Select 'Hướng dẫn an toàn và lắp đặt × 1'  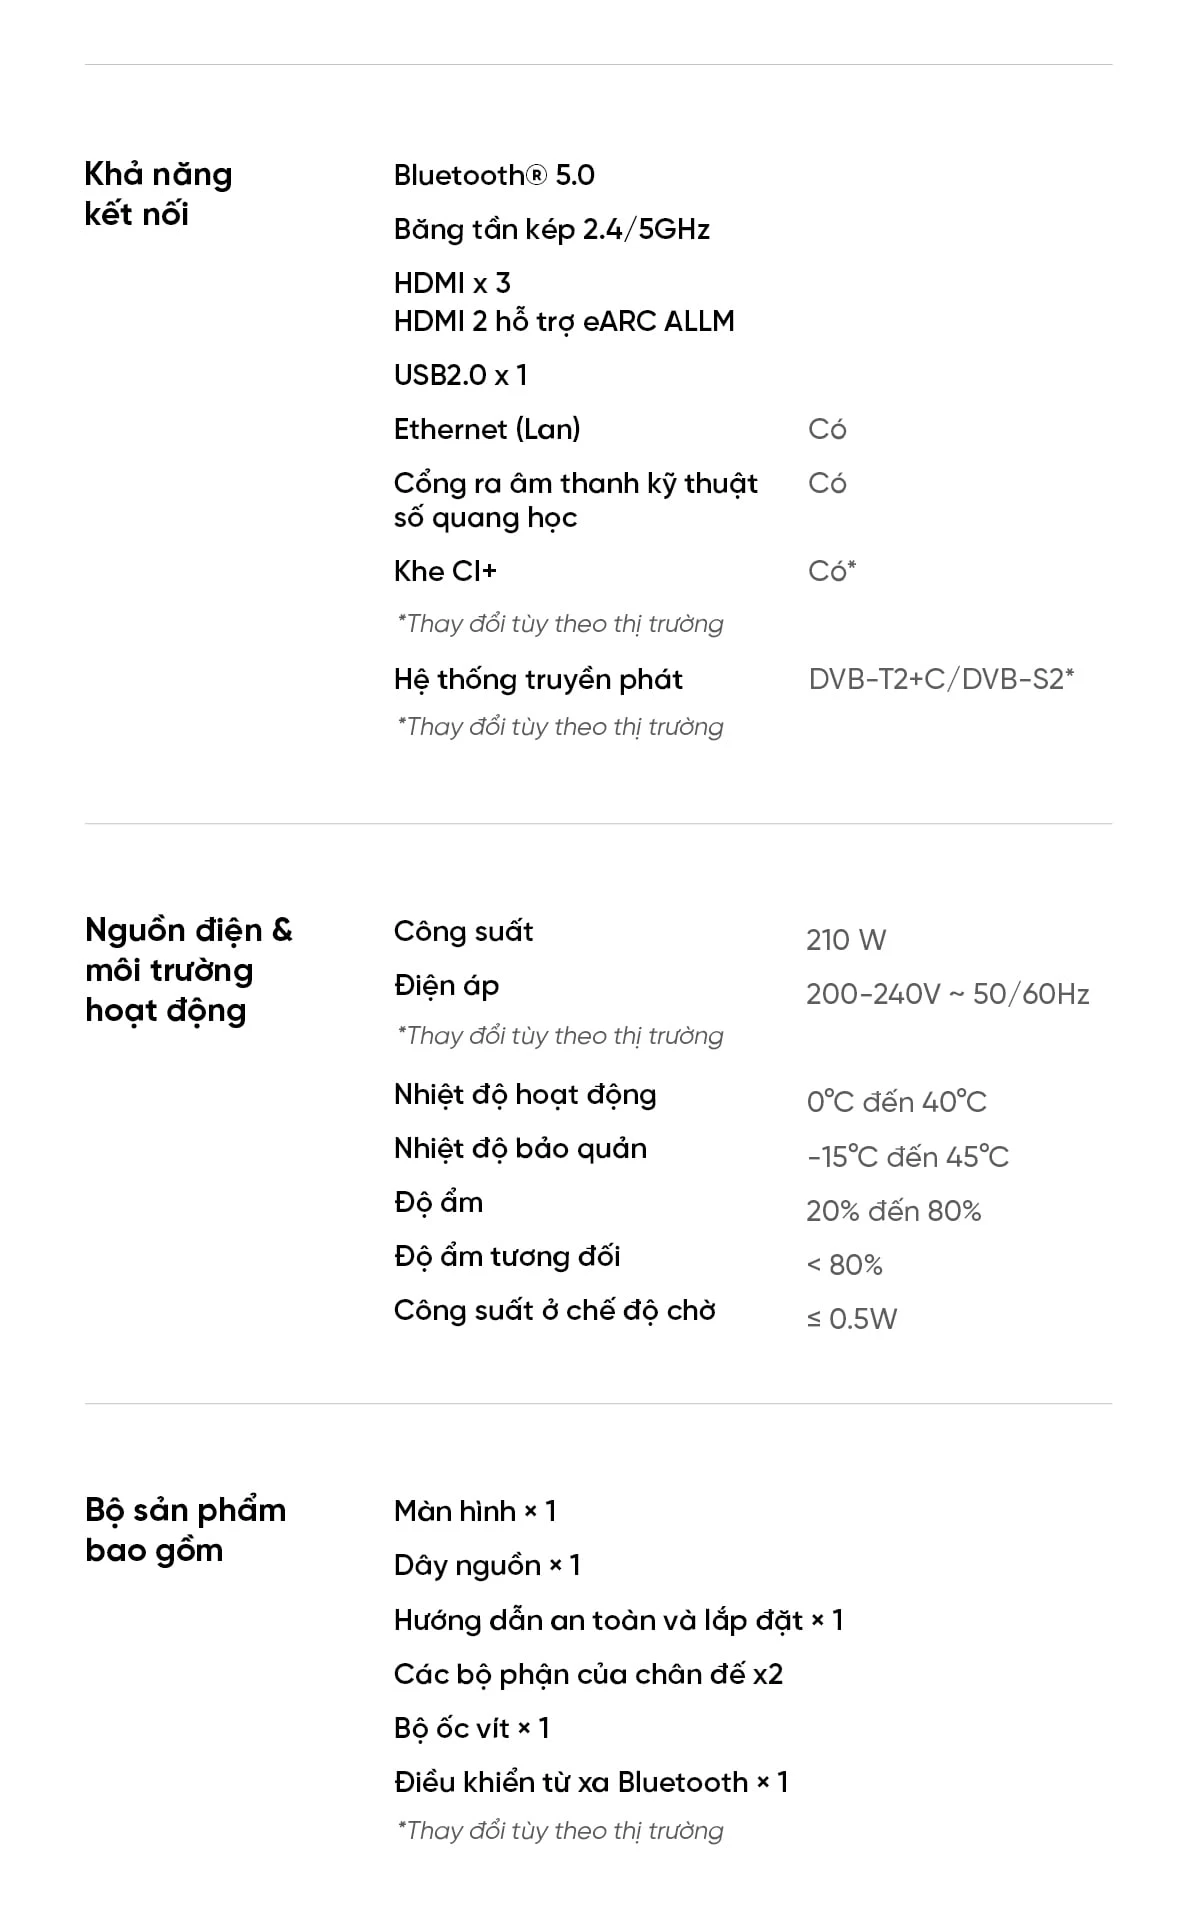click(619, 1620)
